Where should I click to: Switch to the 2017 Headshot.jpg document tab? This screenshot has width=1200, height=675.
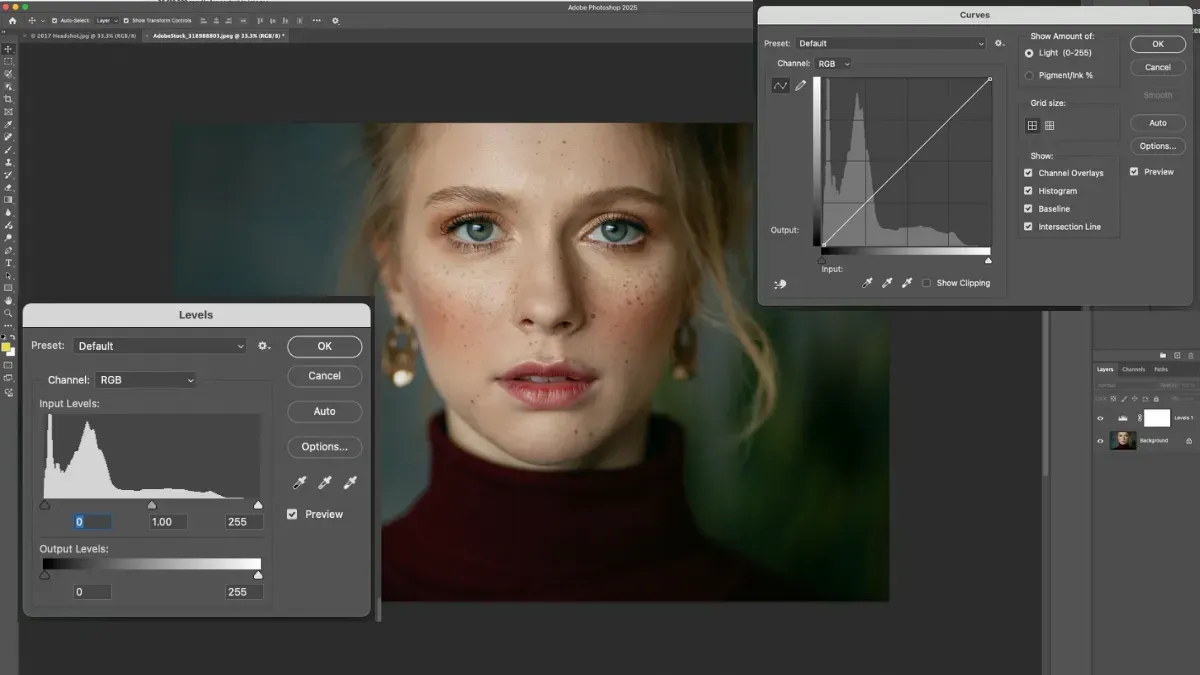click(x=81, y=36)
